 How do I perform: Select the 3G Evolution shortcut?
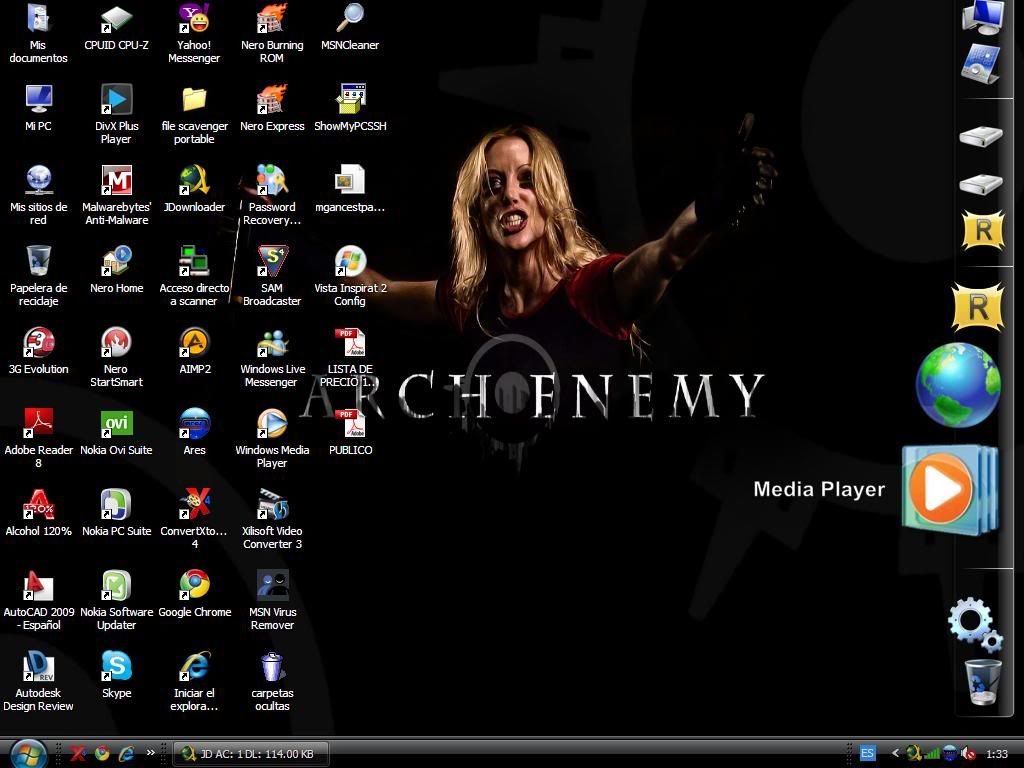39,351
